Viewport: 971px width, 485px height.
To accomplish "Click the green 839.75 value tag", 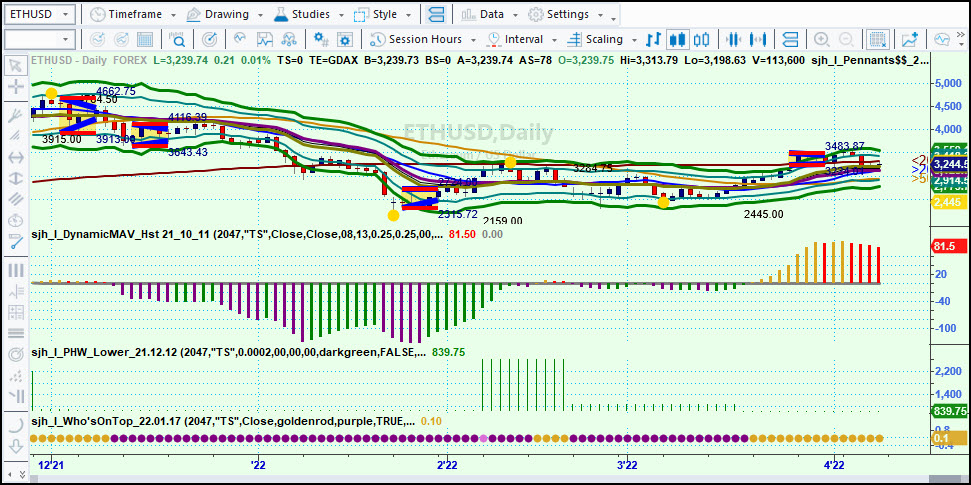I will [949, 411].
